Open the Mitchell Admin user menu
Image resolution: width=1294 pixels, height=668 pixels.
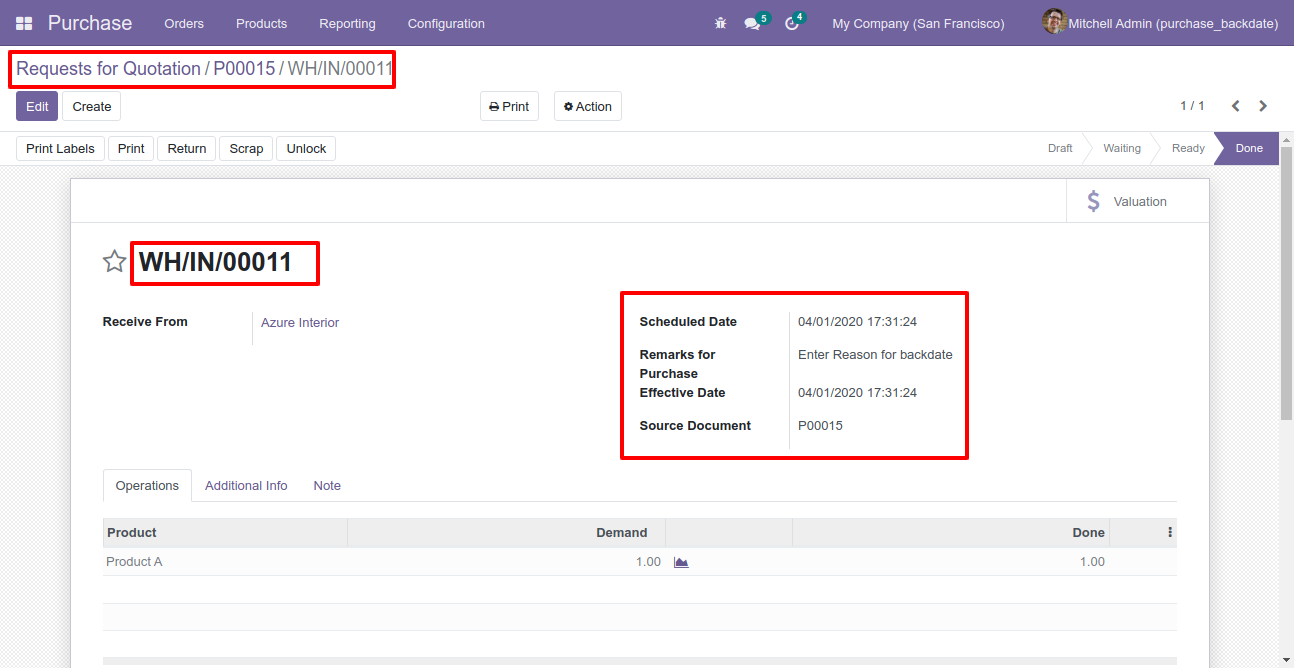point(1160,23)
